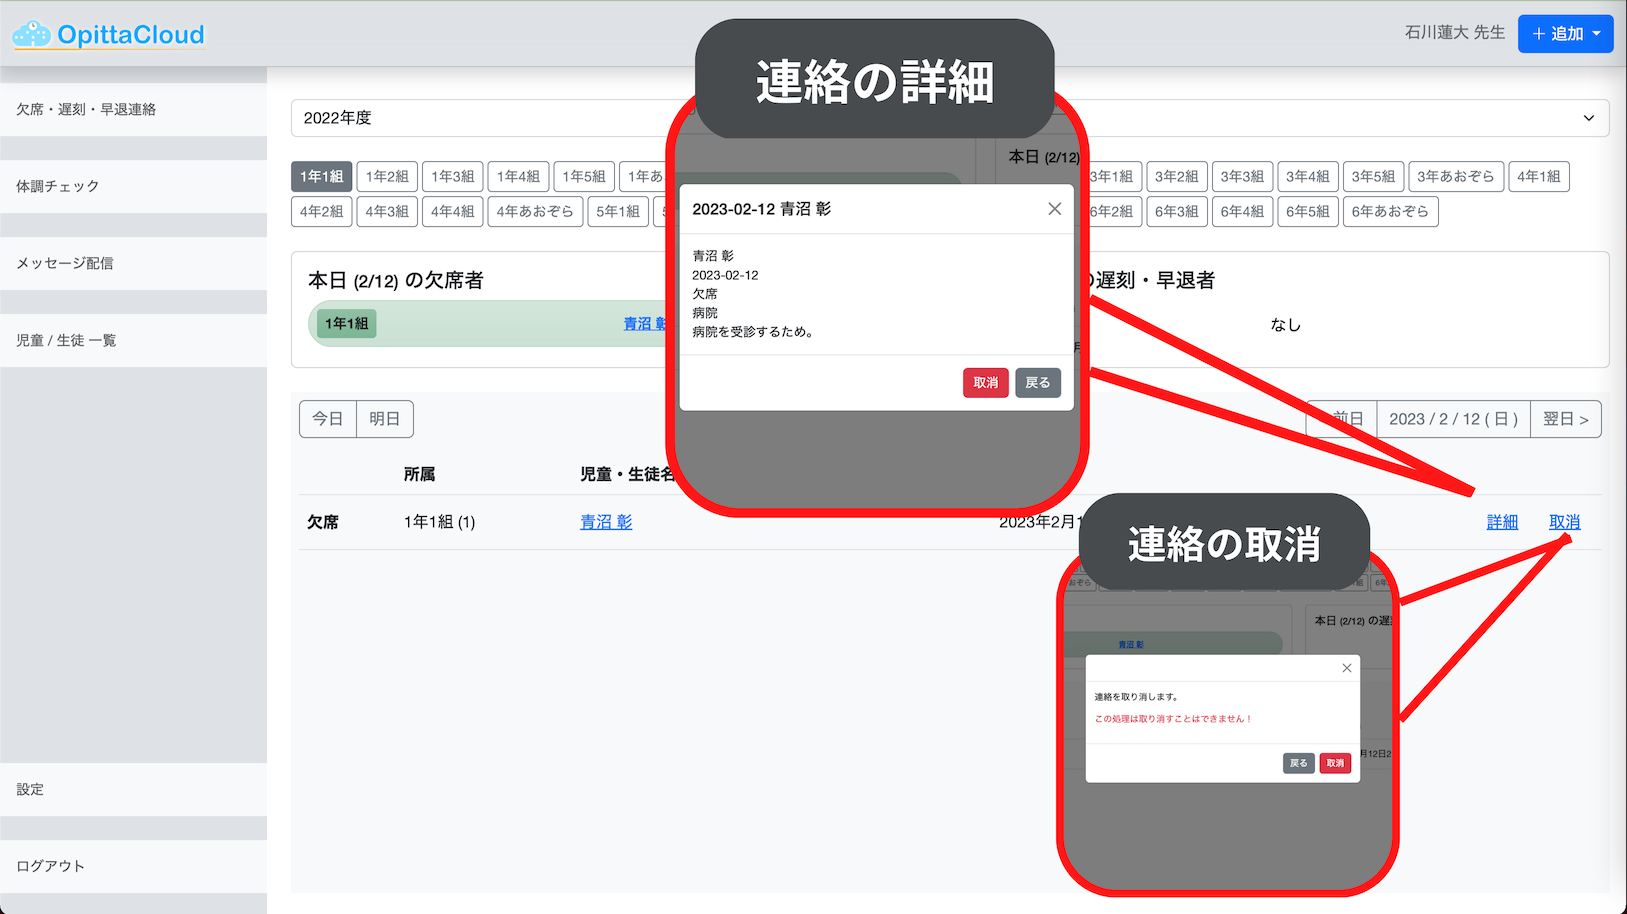Screen dimensions: 1627x914
Task: Select the 4年3組 class tab
Action: tap(387, 211)
